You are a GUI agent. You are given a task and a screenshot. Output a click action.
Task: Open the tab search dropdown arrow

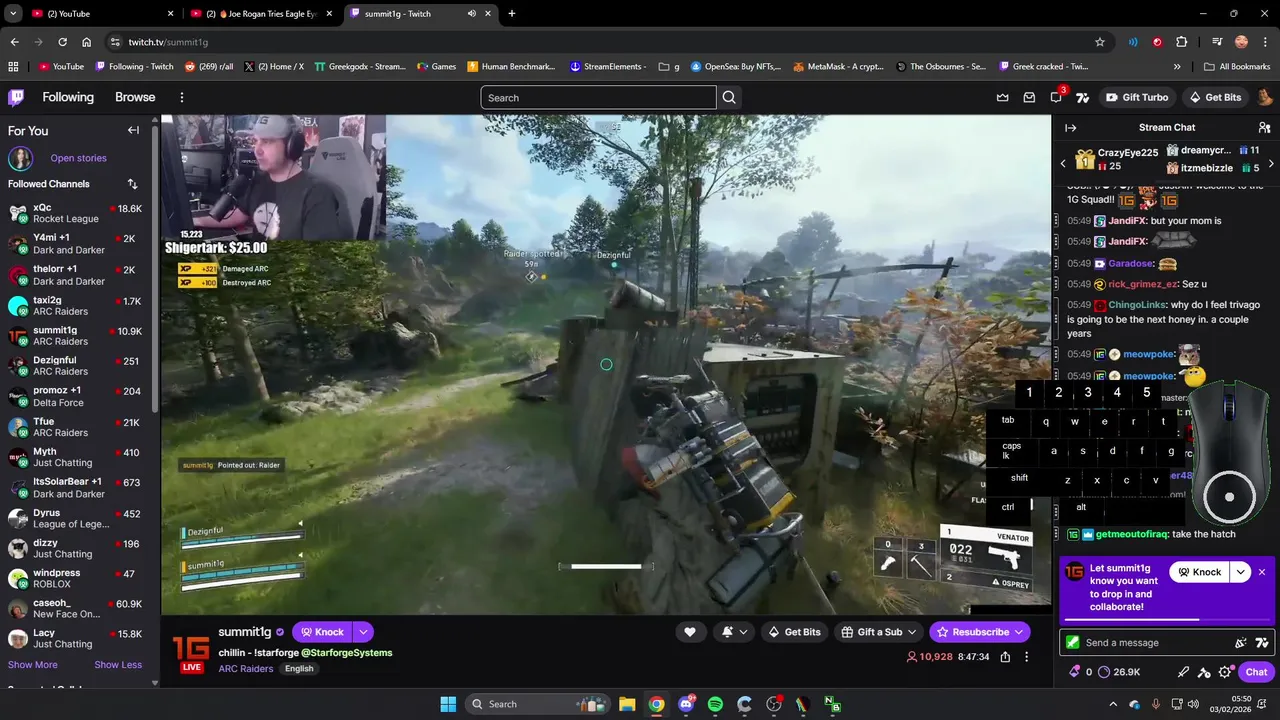[x=13, y=14]
